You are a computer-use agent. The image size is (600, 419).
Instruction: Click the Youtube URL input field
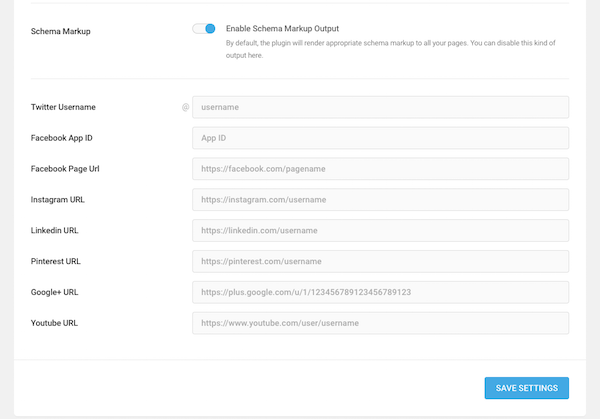(380, 323)
